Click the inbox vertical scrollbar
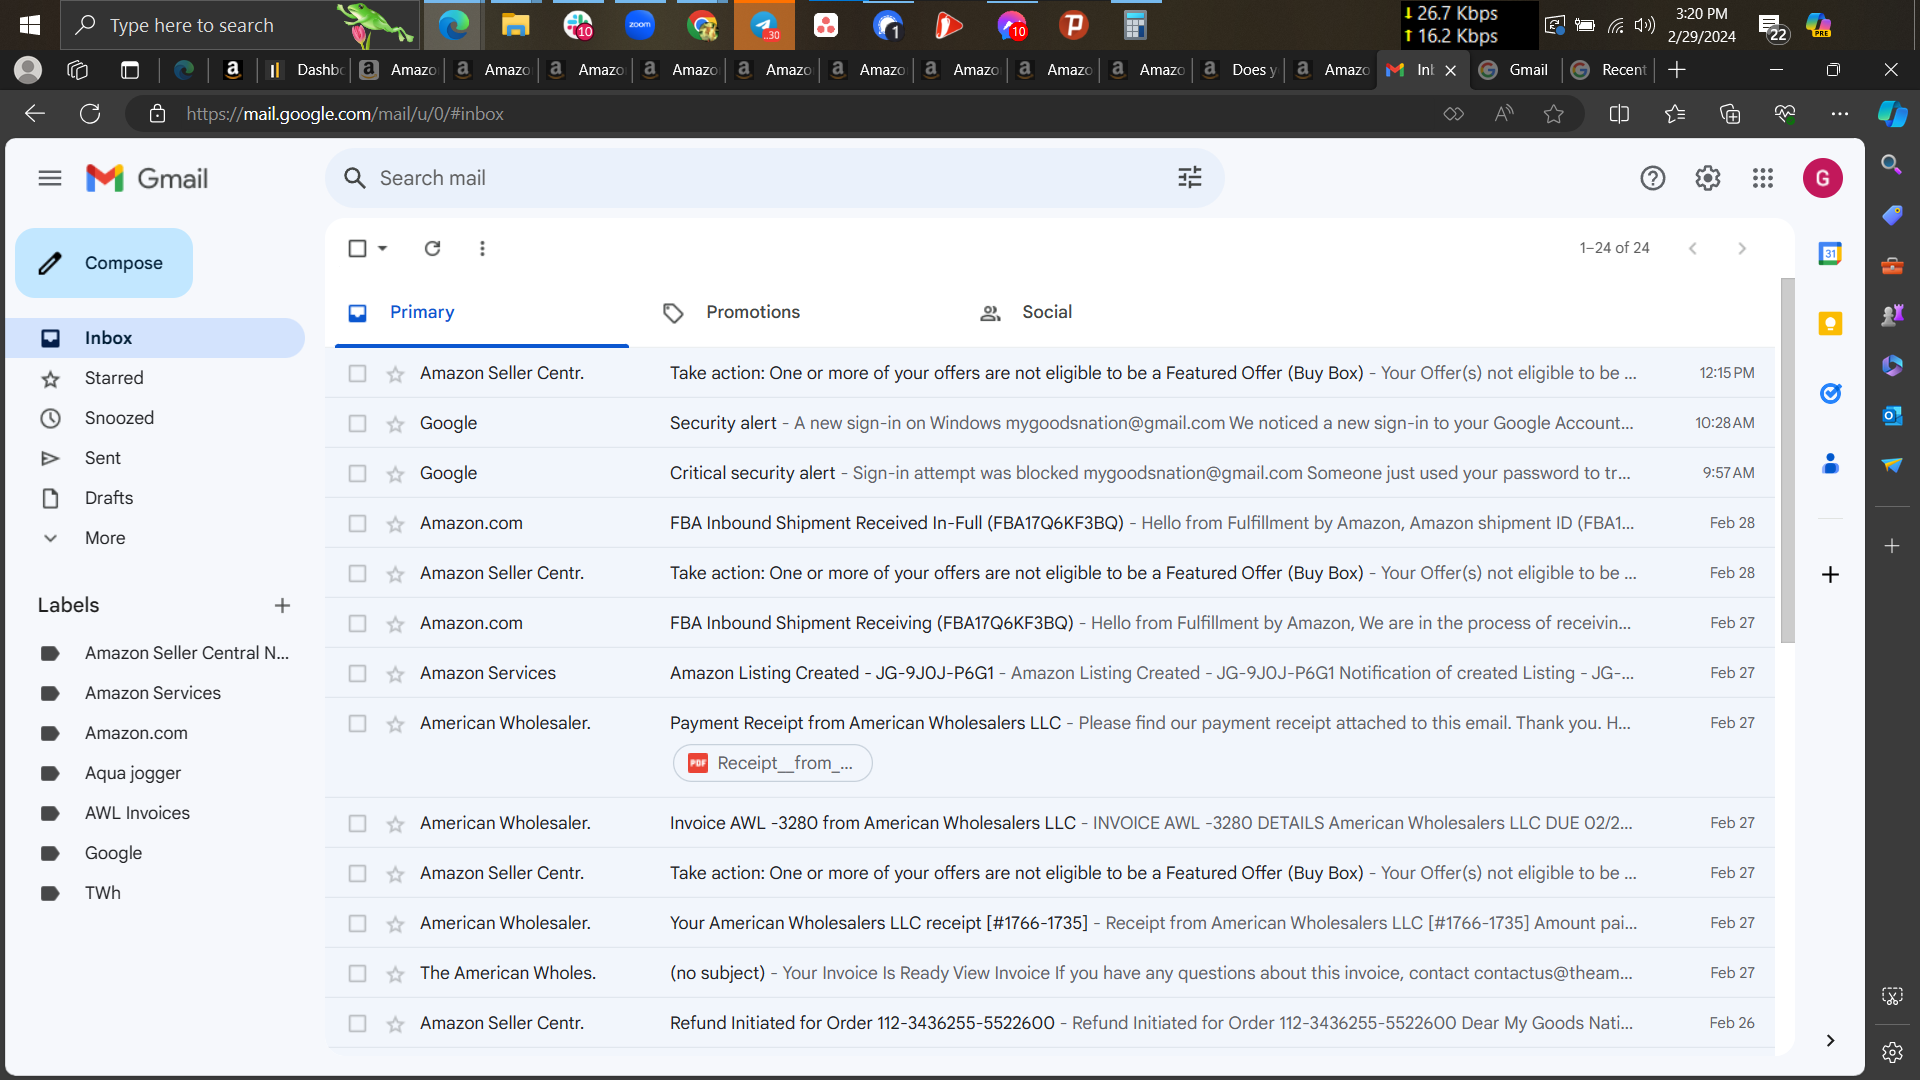1920x1080 pixels. pos(1788,460)
